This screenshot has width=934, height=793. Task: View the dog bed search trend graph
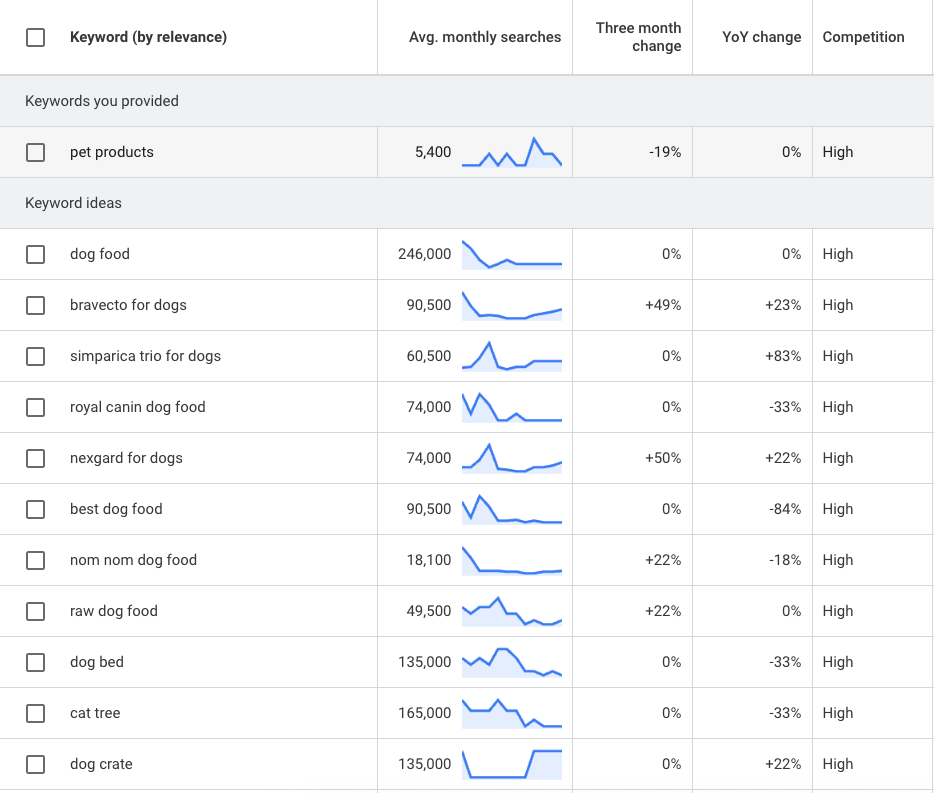click(x=513, y=662)
